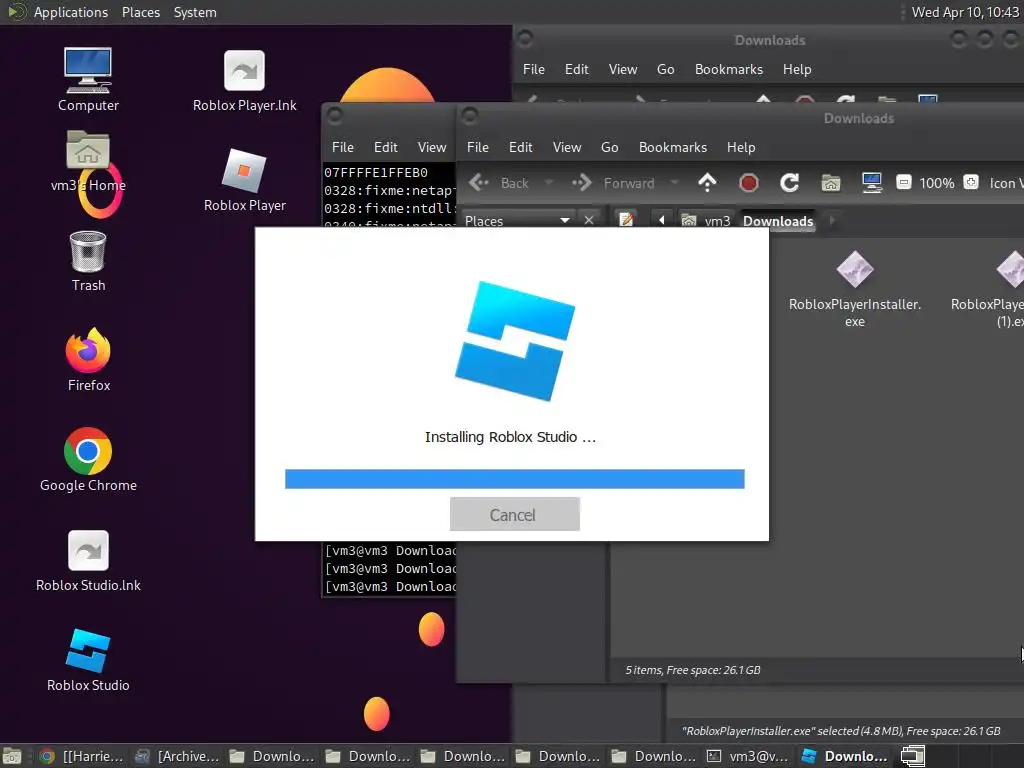
Task: Select the Roblox Studio.lnk shortcut
Action: click(x=88, y=560)
